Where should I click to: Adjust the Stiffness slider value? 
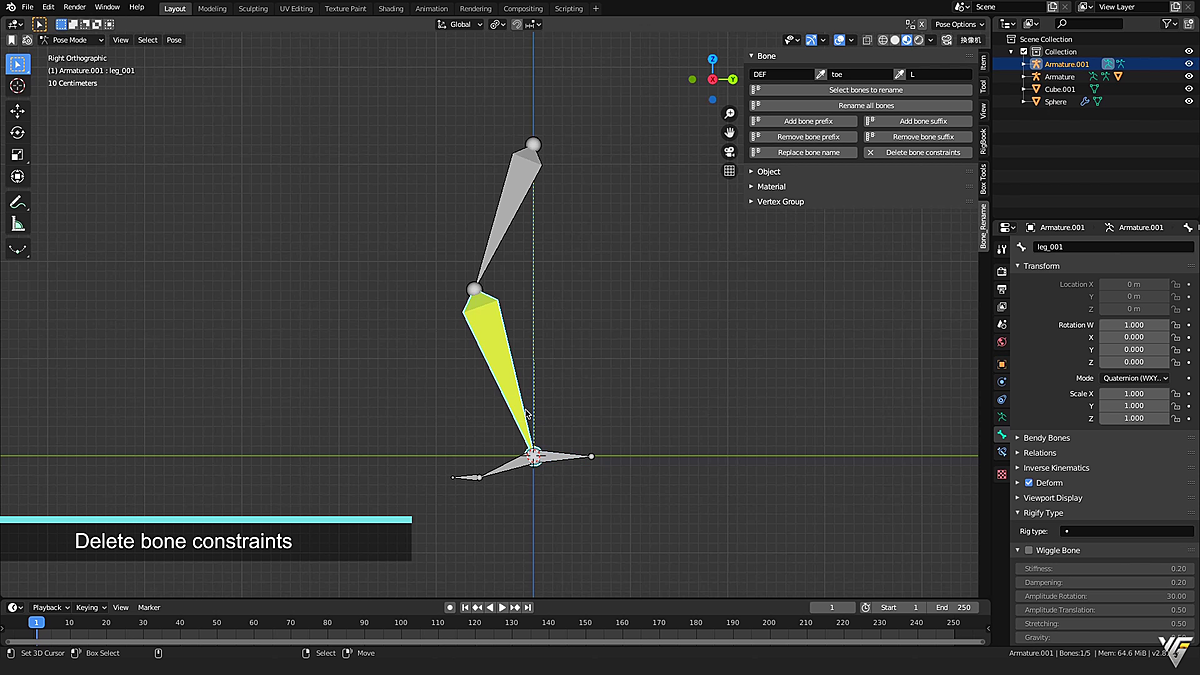click(1105, 568)
